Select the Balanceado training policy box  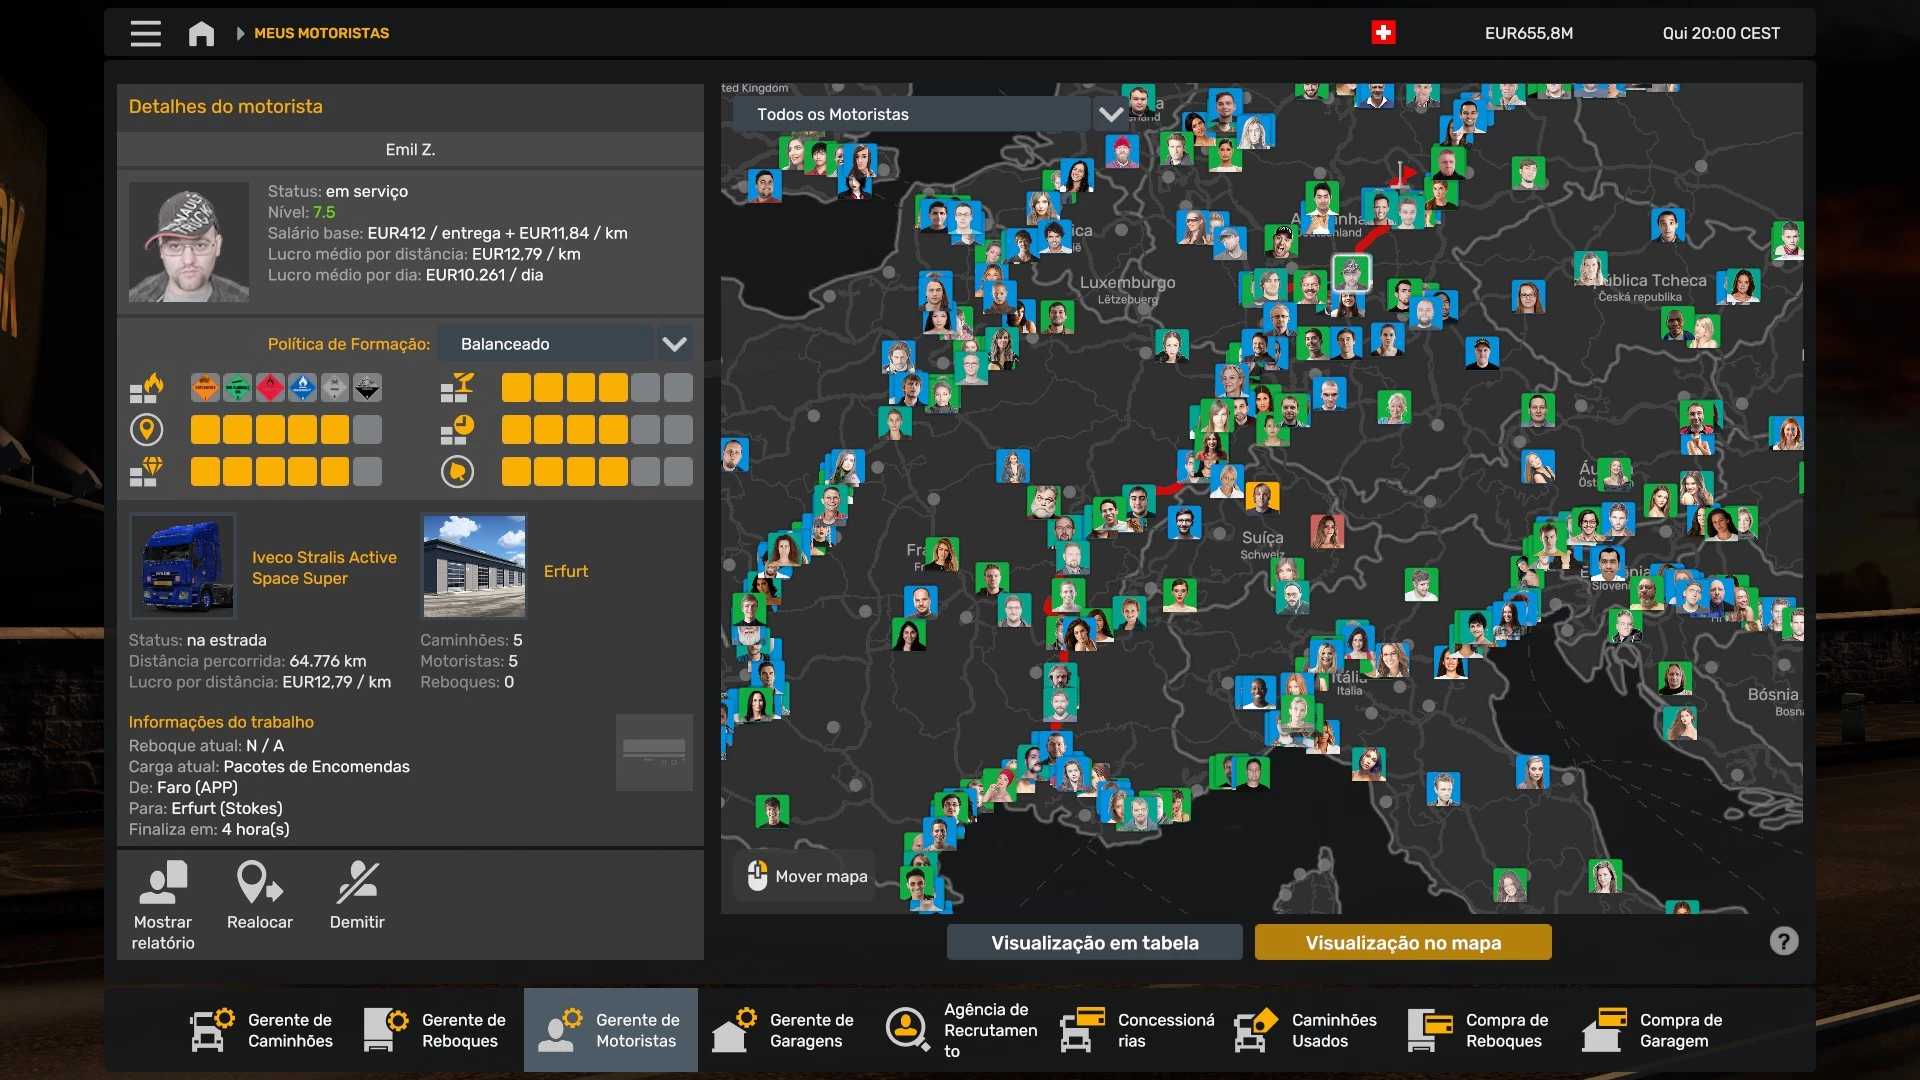pyautogui.click(x=545, y=344)
